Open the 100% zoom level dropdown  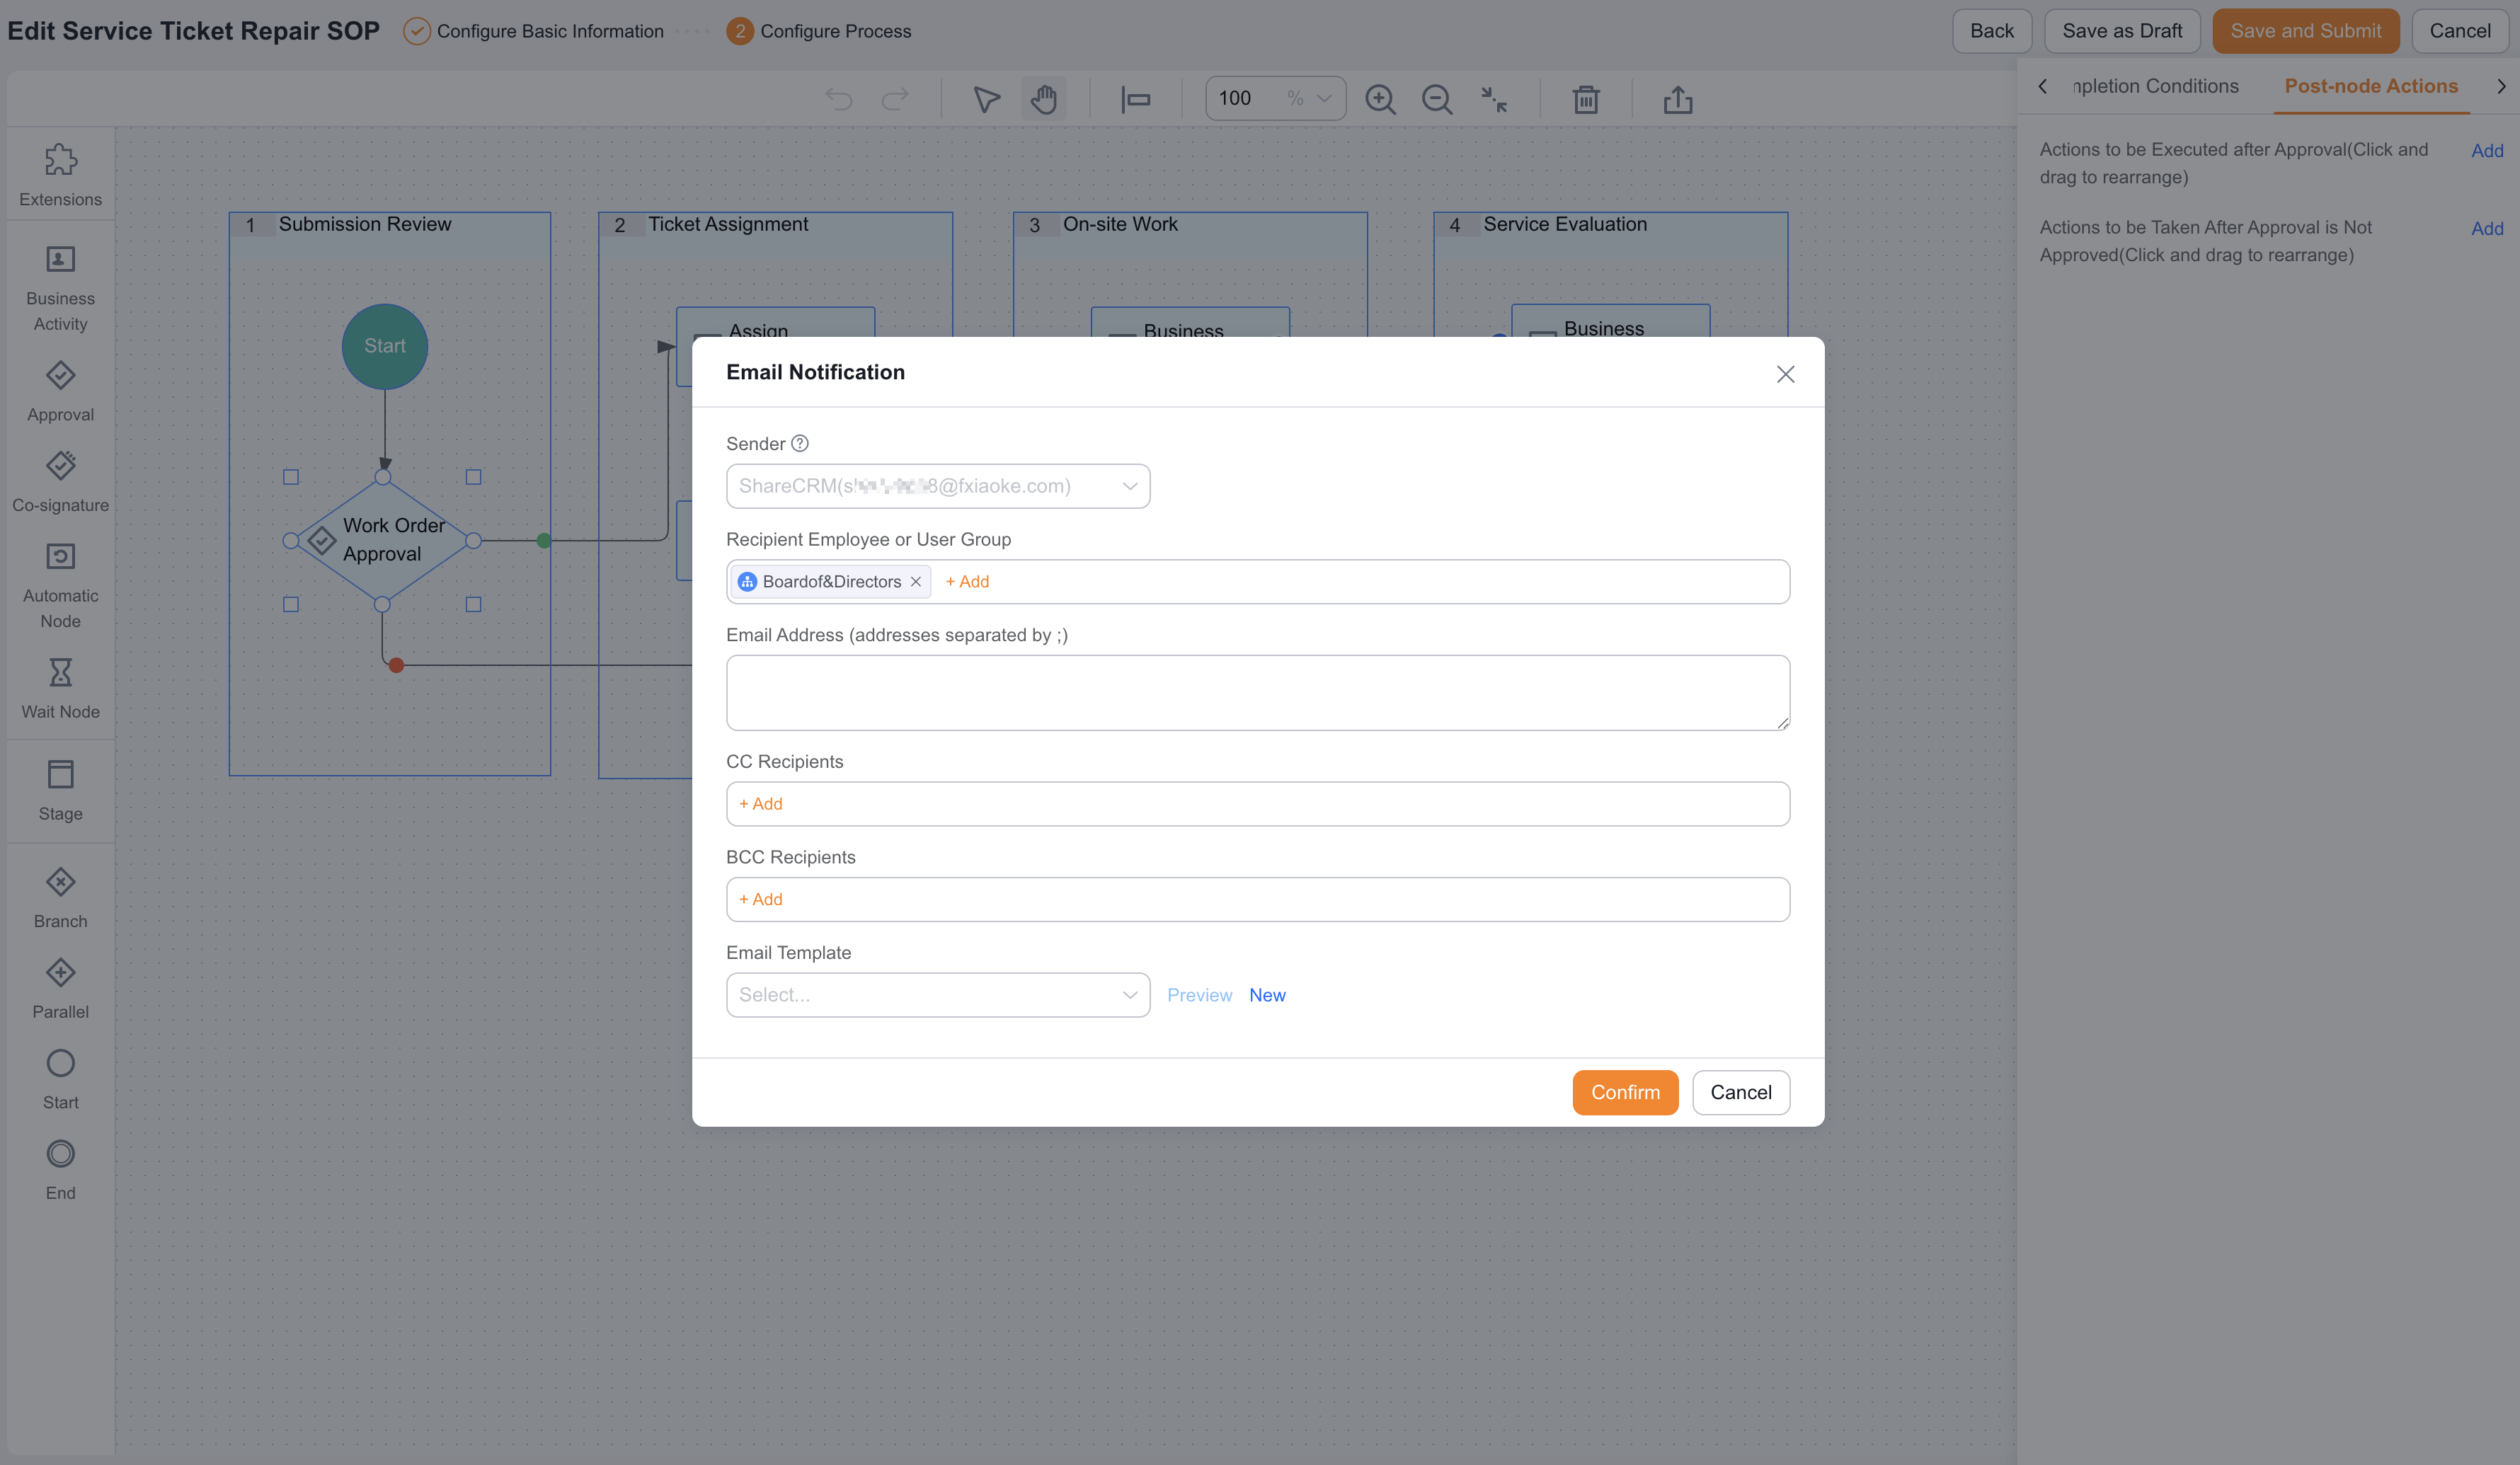(x=1276, y=98)
